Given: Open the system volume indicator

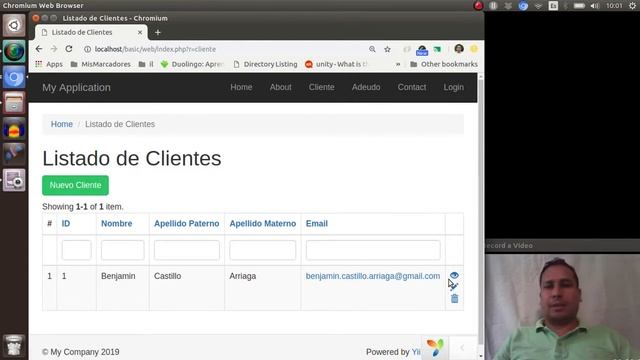Looking at the screenshot, I should point(595,6).
